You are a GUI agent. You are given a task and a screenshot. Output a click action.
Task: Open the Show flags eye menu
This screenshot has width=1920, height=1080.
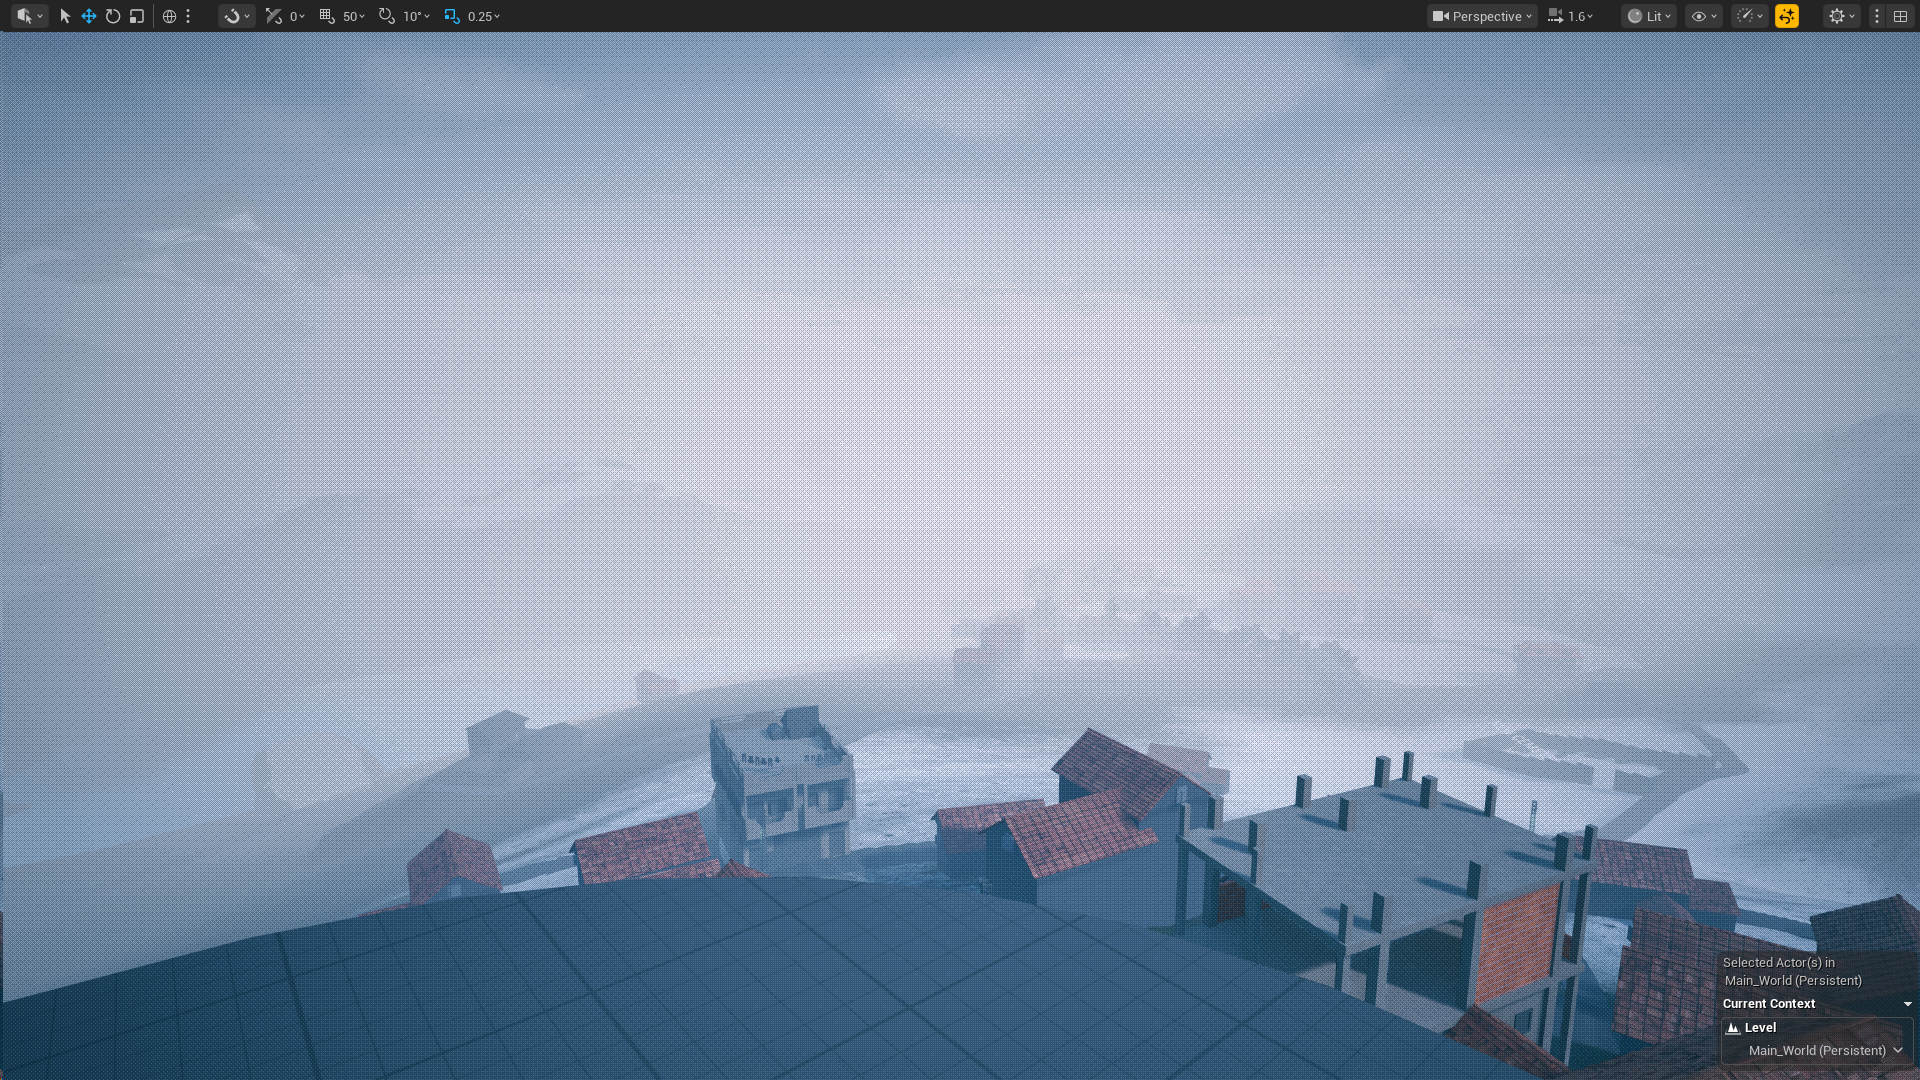click(1703, 16)
